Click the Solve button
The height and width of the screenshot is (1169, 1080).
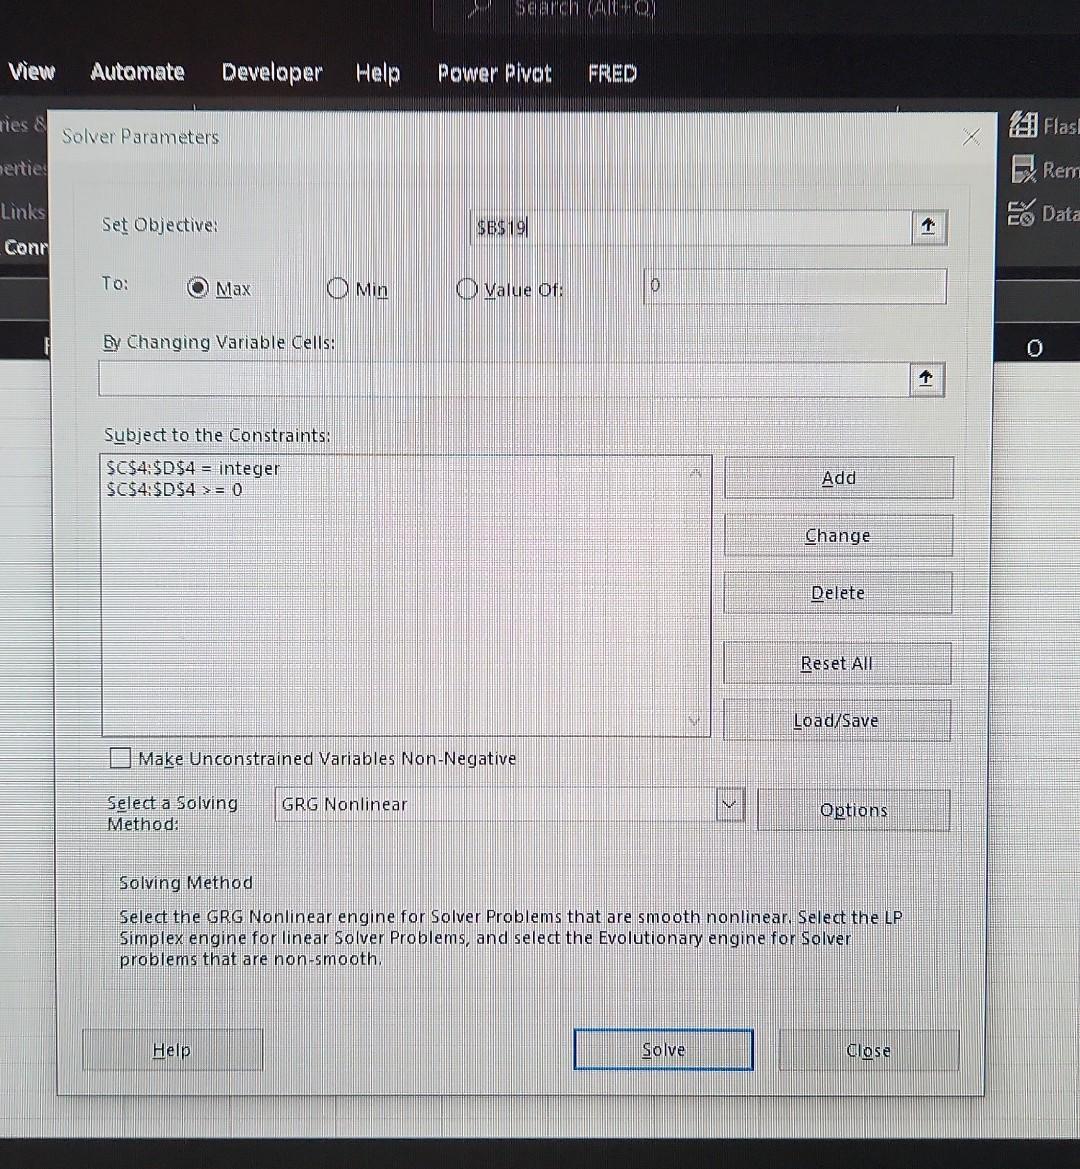tap(663, 1049)
